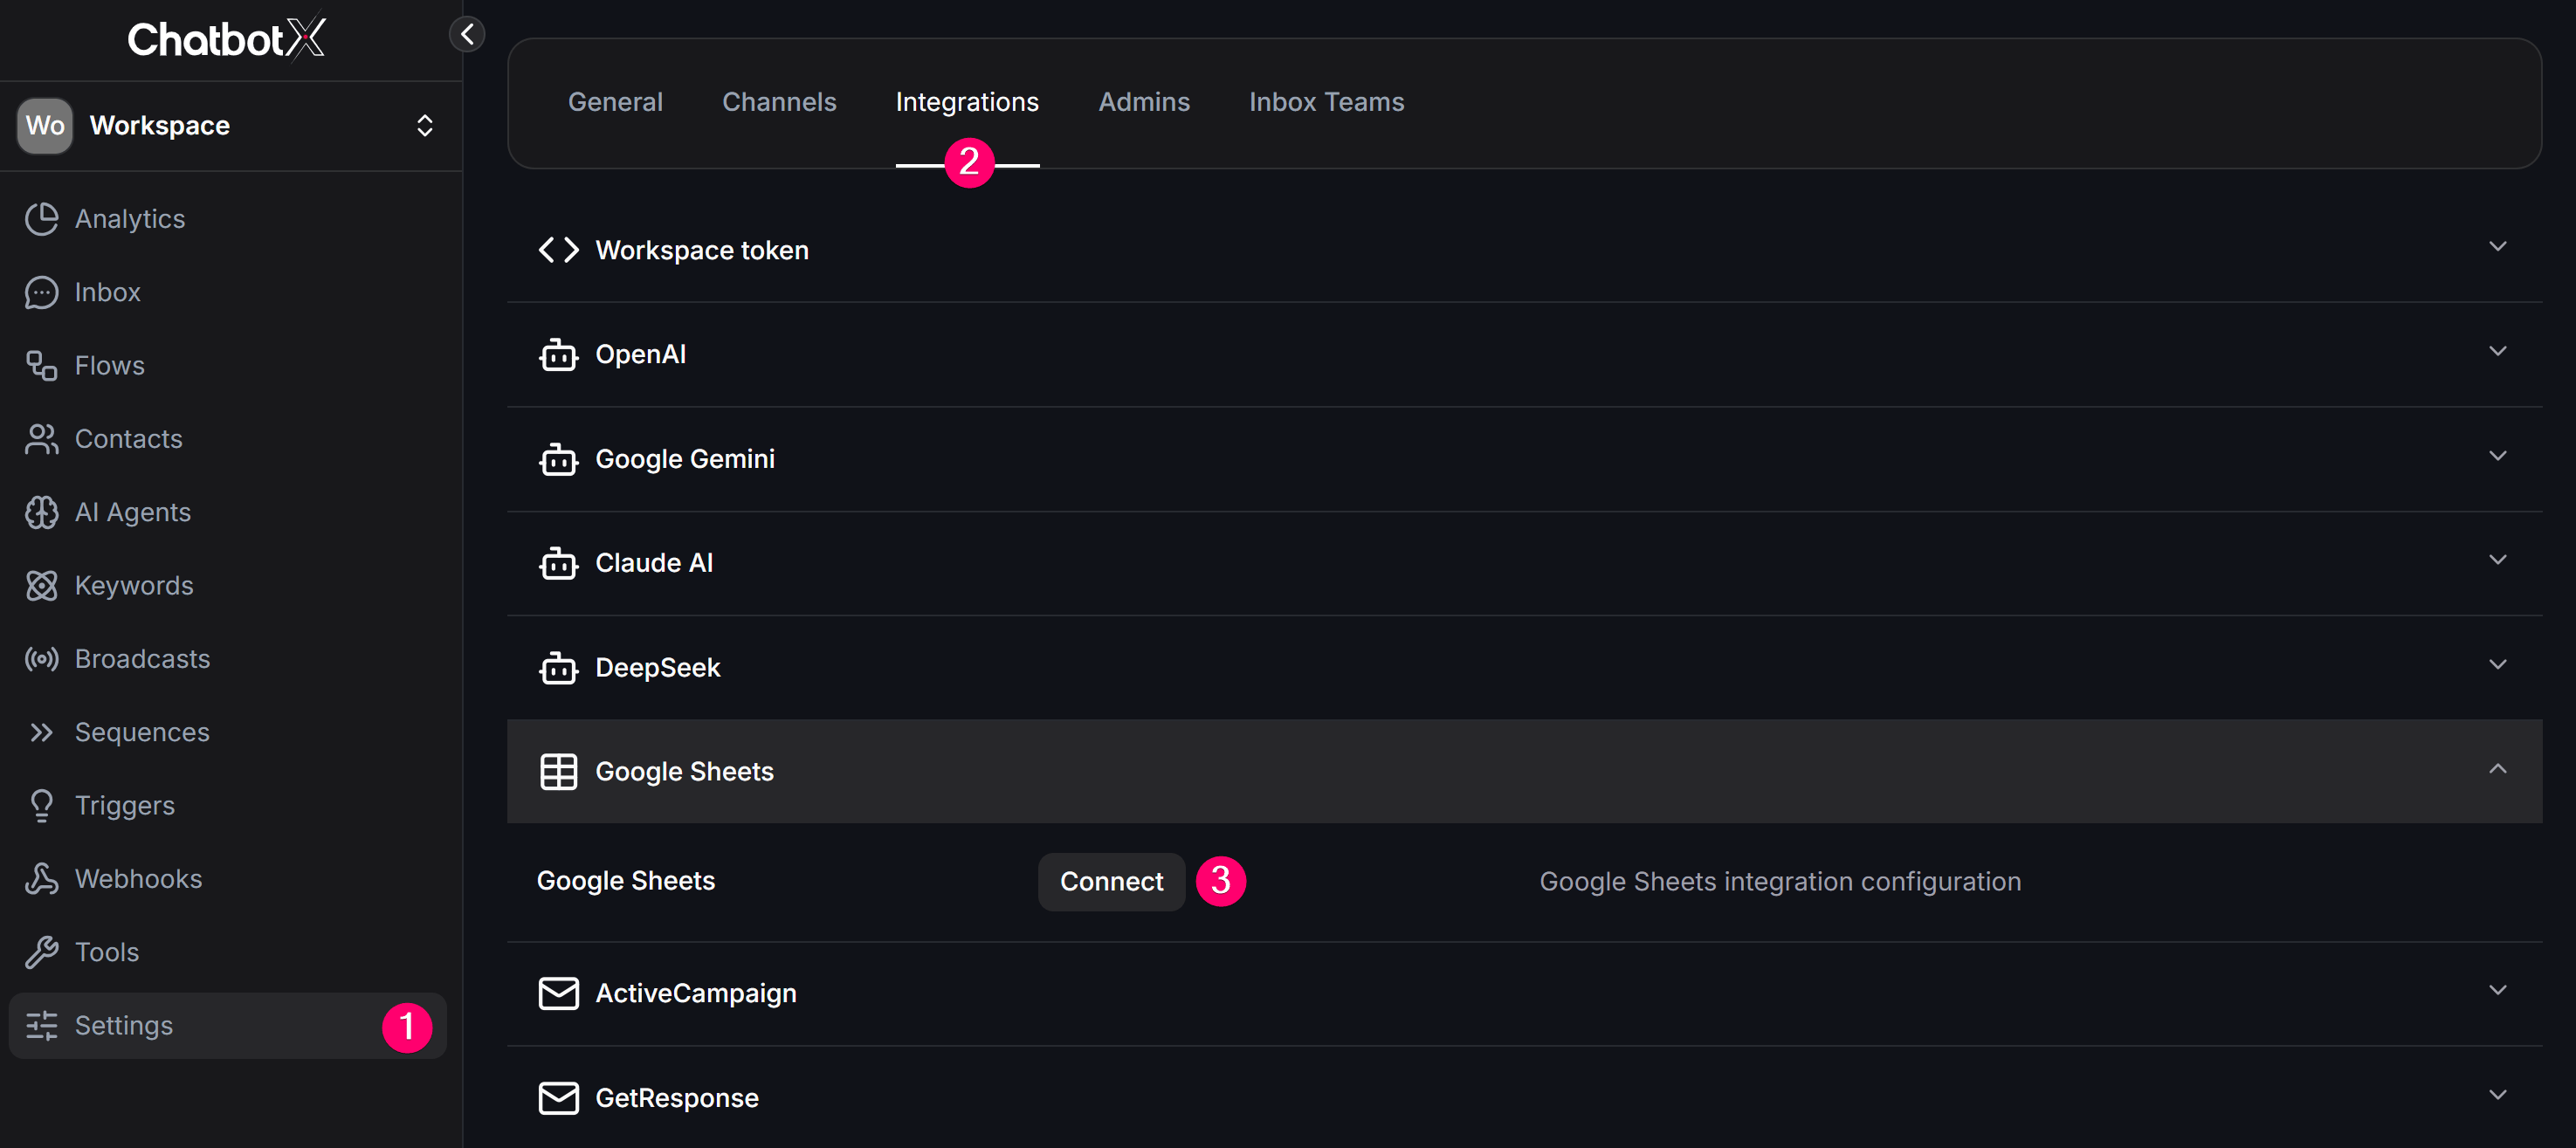Click the Tools wrench icon
The height and width of the screenshot is (1148, 2576).
(x=41, y=952)
